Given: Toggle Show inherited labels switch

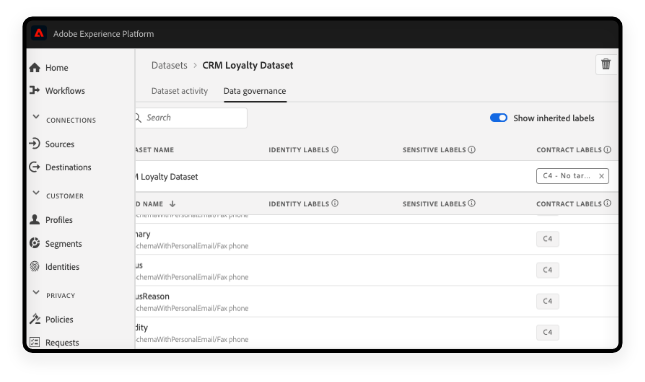Looking at the screenshot, I should pyautogui.click(x=499, y=118).
